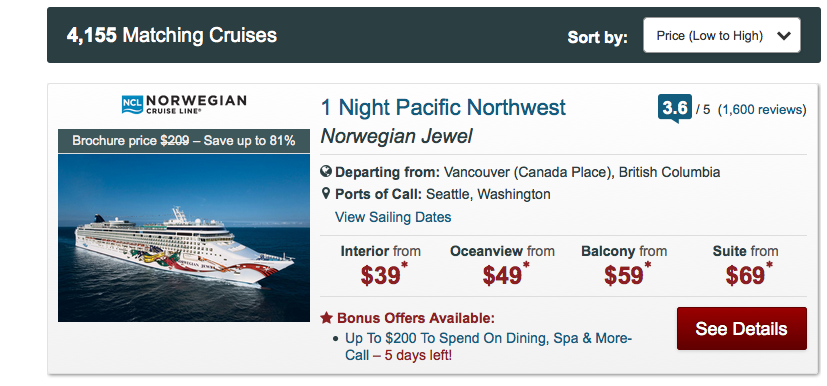The image size is (827, 386).
Task: Click the 4,155 Matching Cruises heading
Action: coord(171,35)
